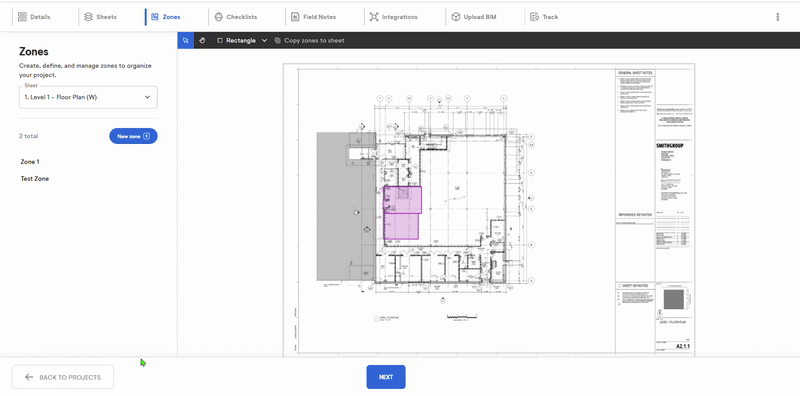Click the copy icon beside Copy zones
Viewport: 800px width, 396px height.
[x=278, y=40]
